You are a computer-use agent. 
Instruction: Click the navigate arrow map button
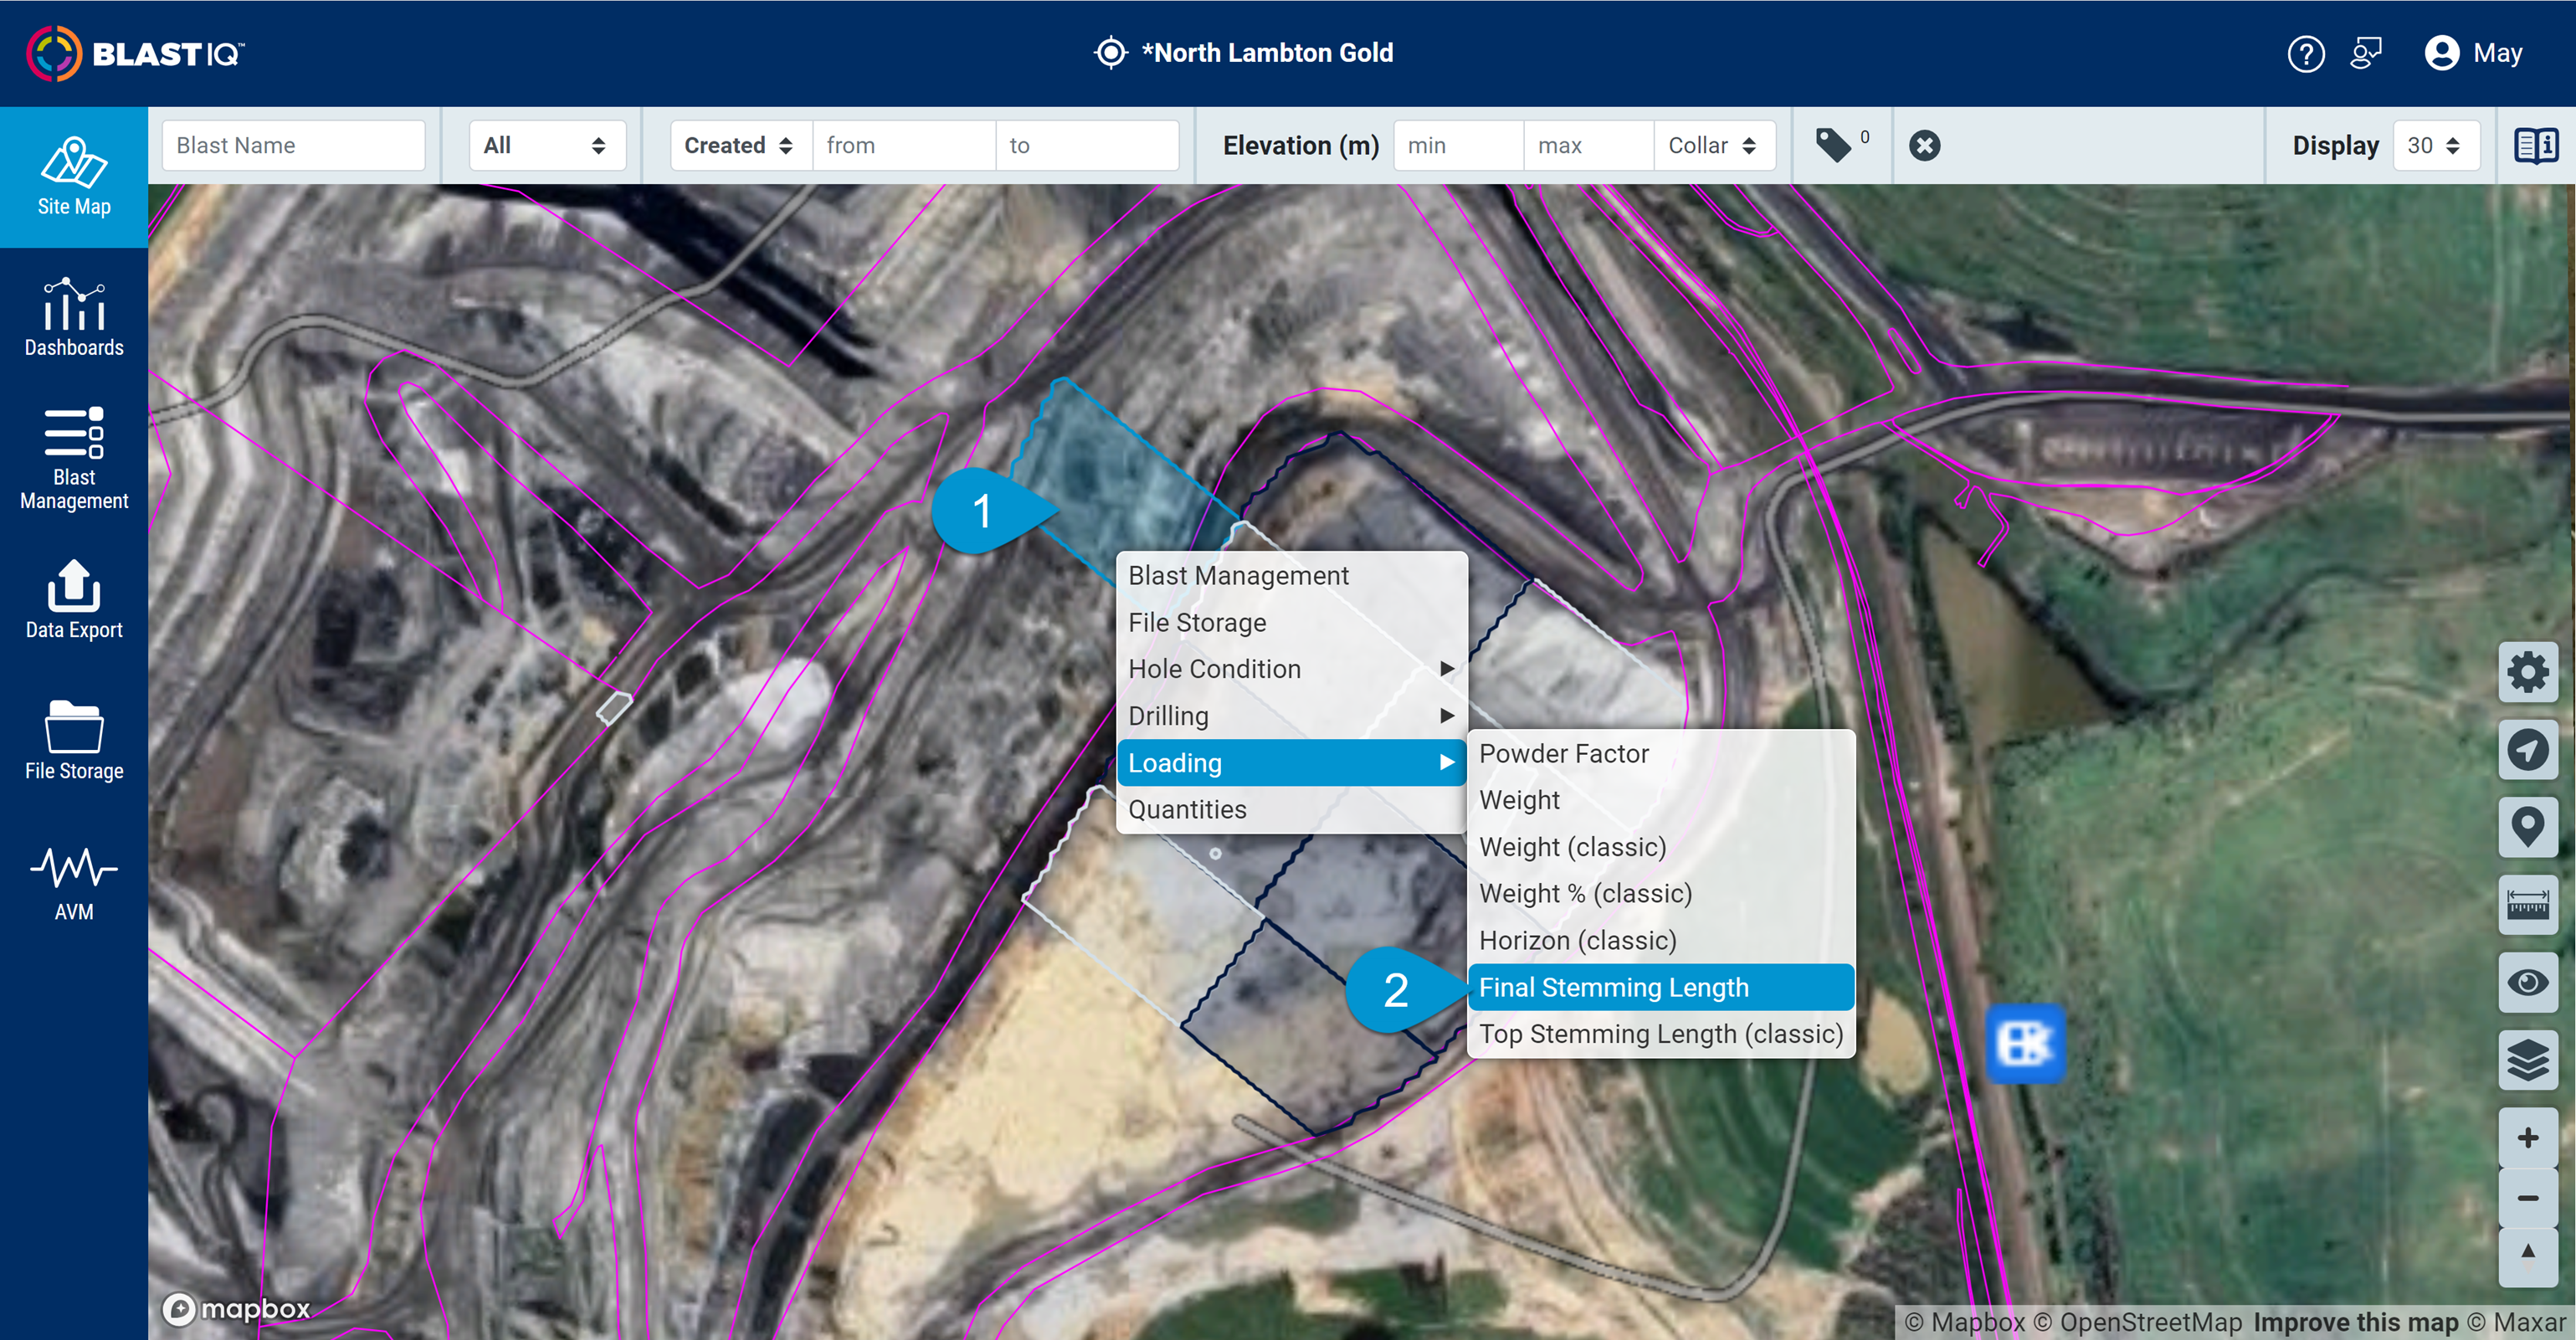point(2528,749)
